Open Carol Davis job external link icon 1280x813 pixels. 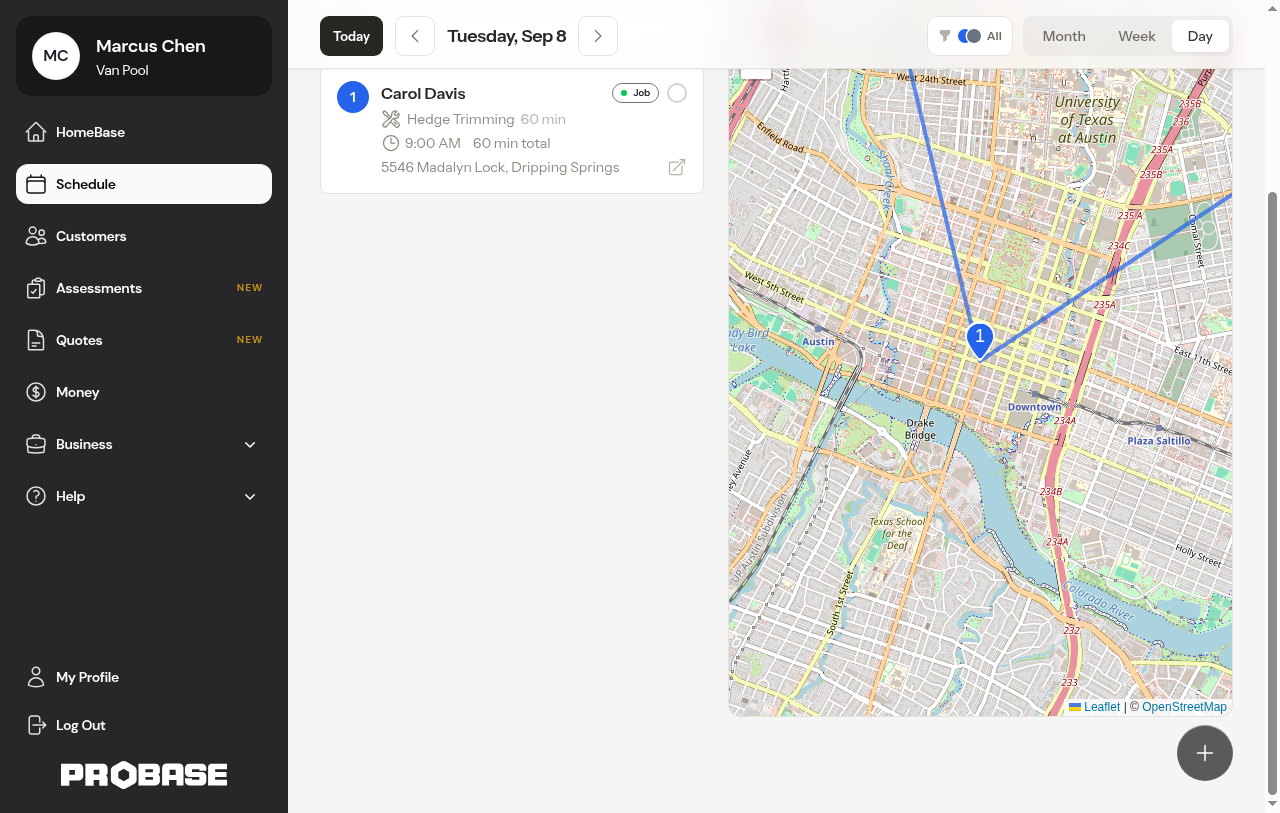(677, 167)
